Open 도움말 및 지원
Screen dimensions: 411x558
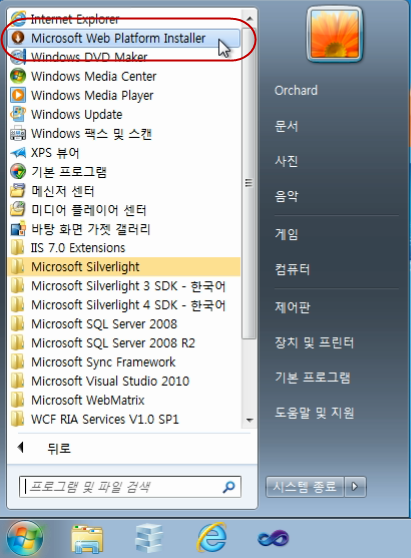[314, 413]
